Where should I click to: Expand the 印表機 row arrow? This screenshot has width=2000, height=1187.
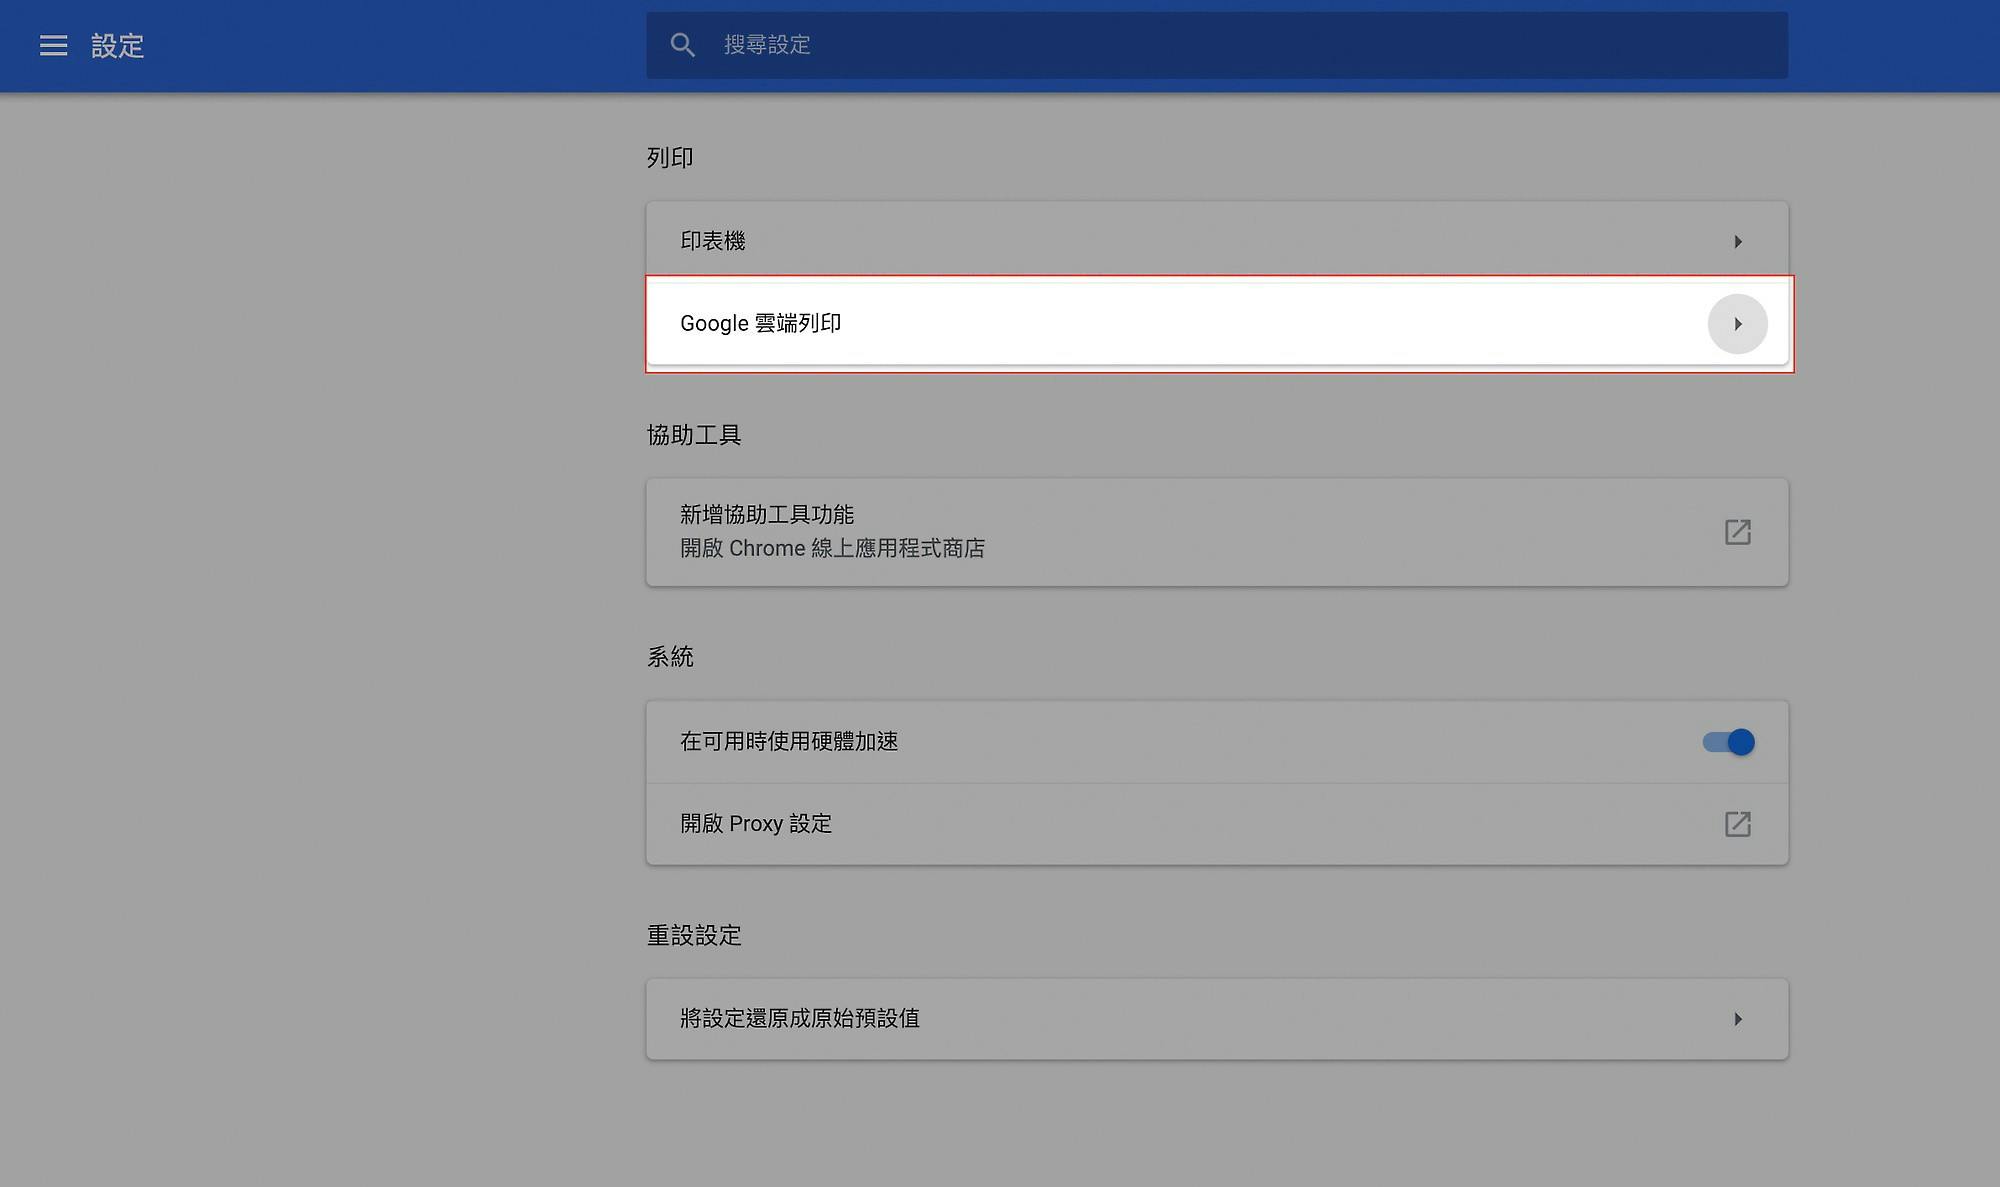pos(1738,242)
